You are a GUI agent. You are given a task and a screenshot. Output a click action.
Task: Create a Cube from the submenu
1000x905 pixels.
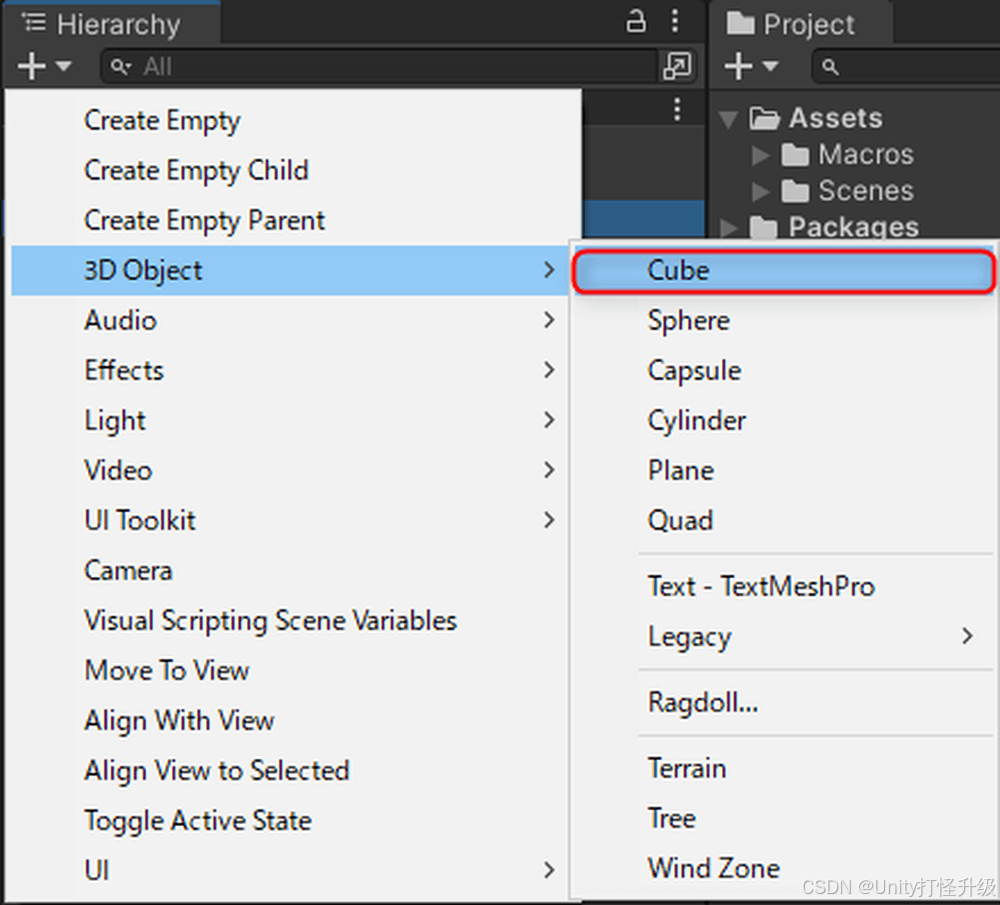click(784, 271)
